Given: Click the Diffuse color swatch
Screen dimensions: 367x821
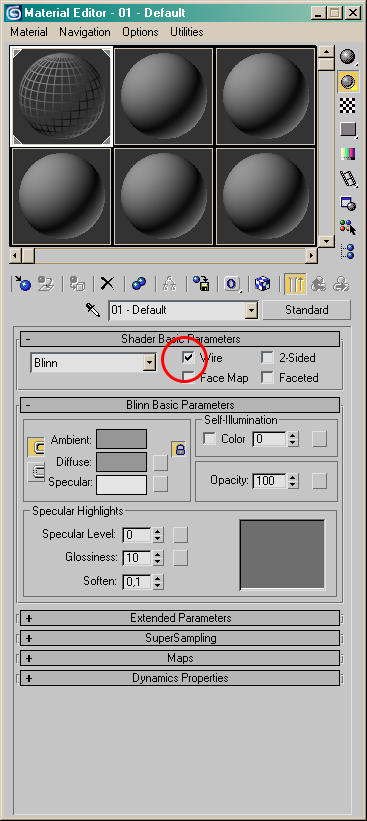Looking at the screenshot, I should [121, 462].
